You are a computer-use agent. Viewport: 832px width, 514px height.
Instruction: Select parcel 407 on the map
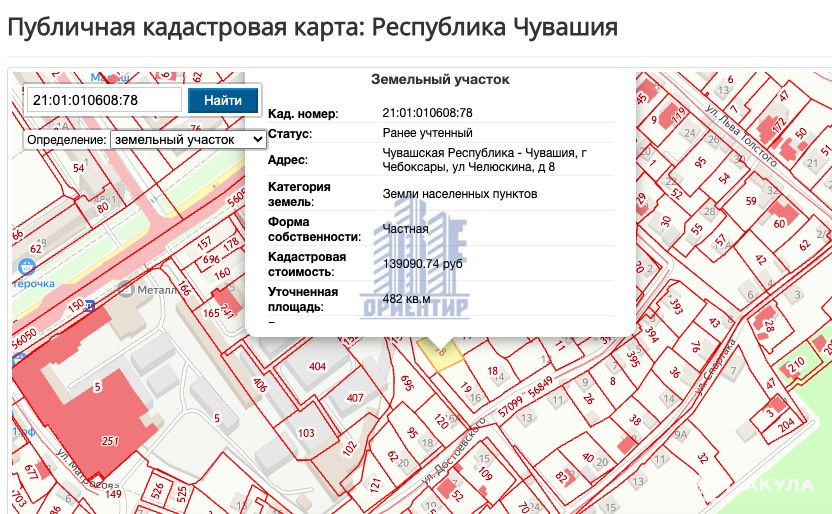[354, 397]
